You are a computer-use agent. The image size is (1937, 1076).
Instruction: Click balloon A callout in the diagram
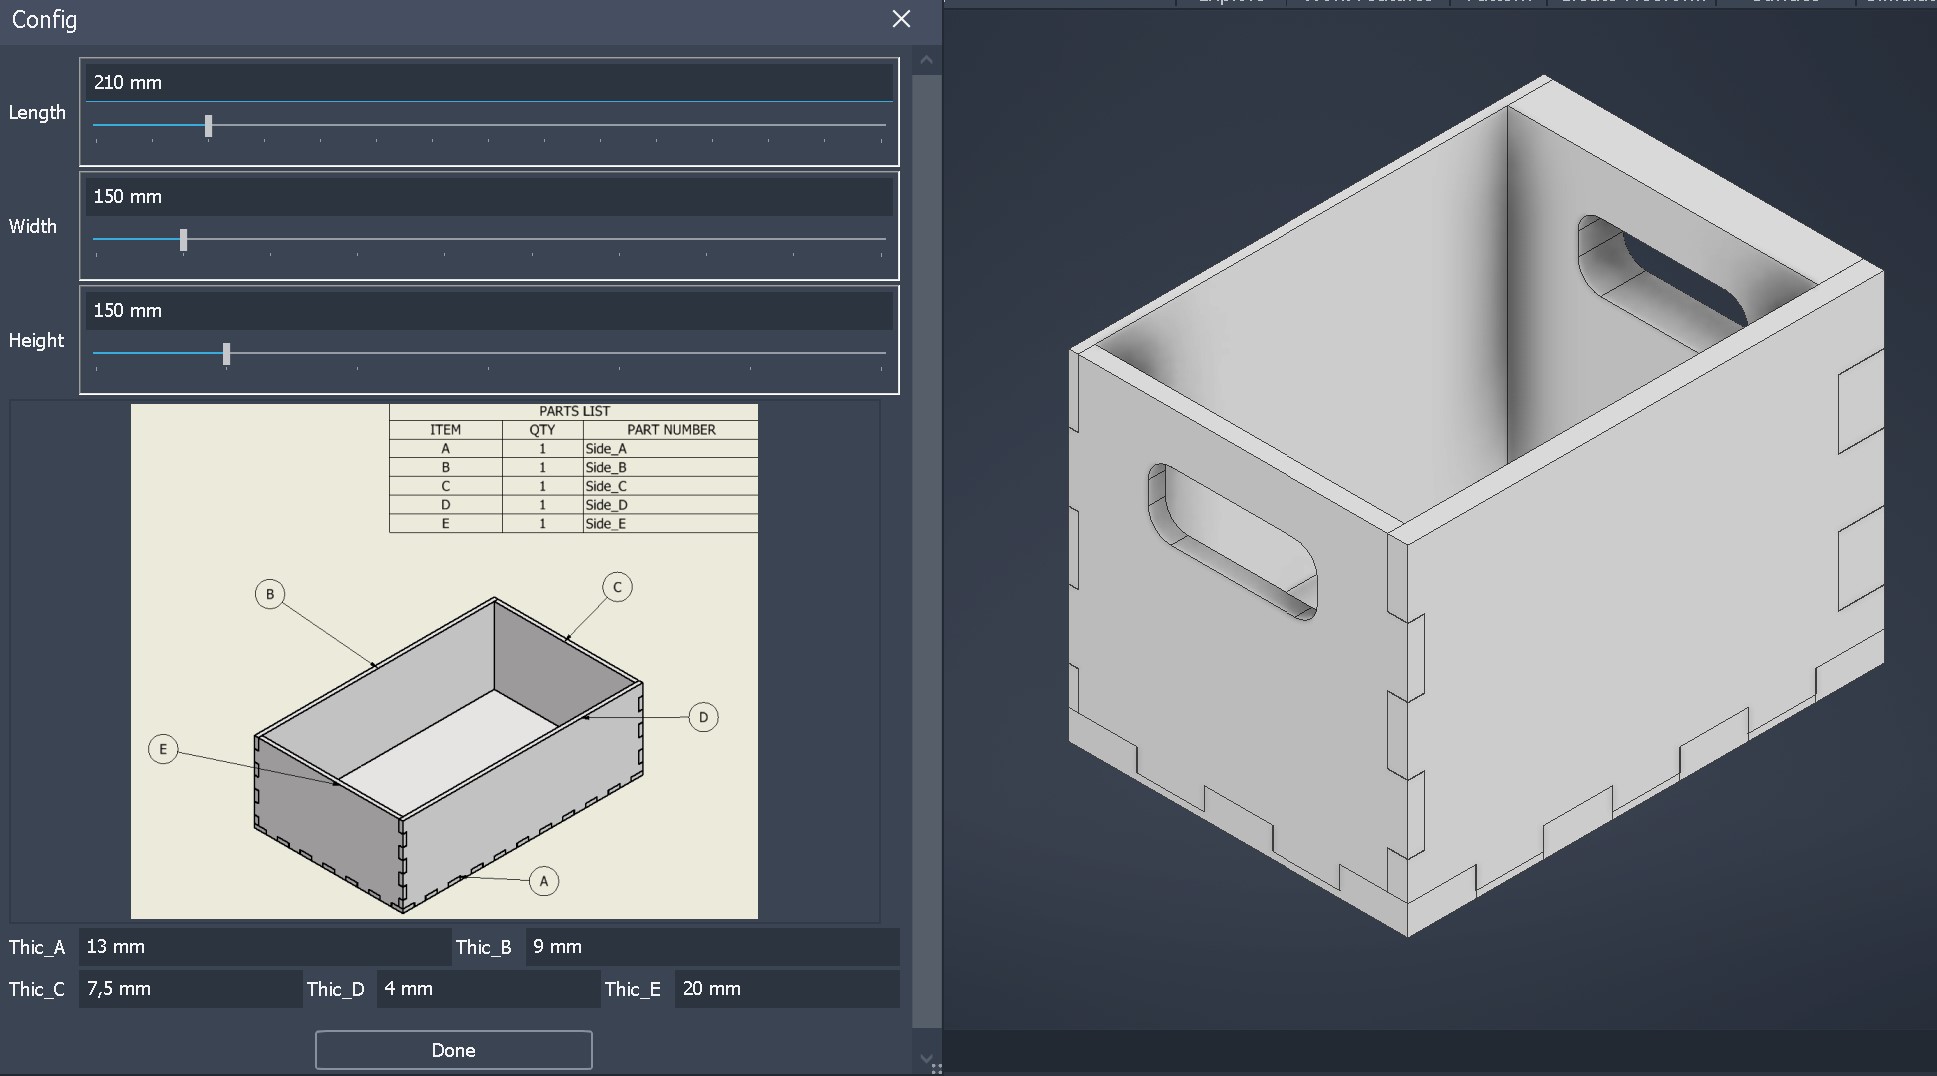[x=544, y=881]
